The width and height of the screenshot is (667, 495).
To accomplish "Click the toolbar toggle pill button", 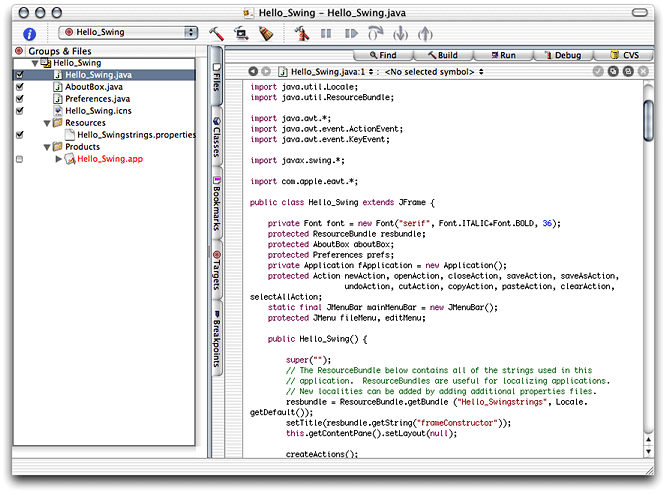I will 640,12.
